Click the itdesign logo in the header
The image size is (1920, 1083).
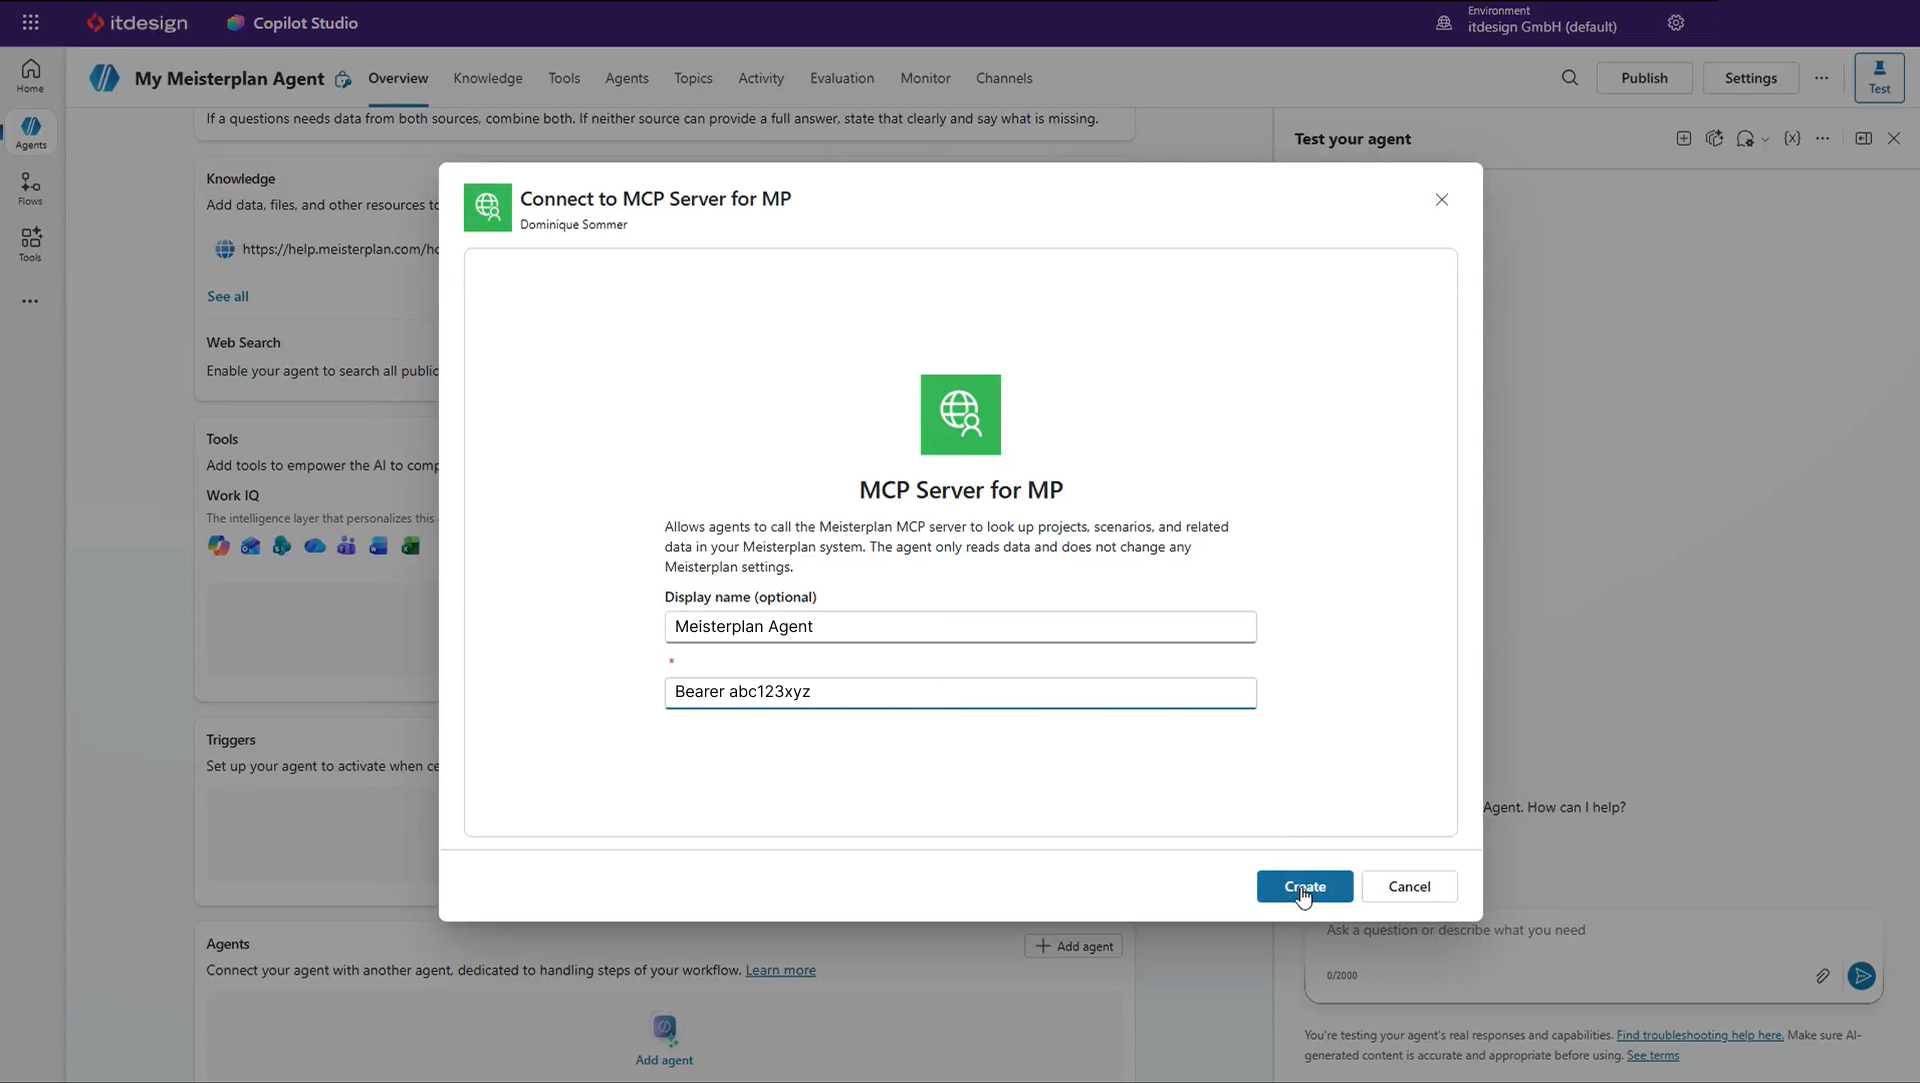click(x=137, y=22)
